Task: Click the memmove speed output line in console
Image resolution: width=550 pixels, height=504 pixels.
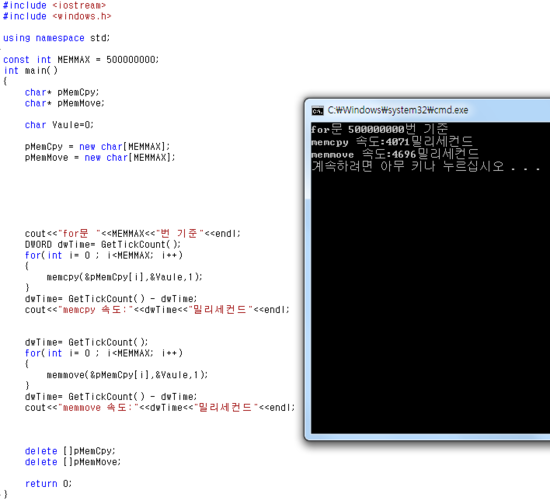Action: [395, 154]
